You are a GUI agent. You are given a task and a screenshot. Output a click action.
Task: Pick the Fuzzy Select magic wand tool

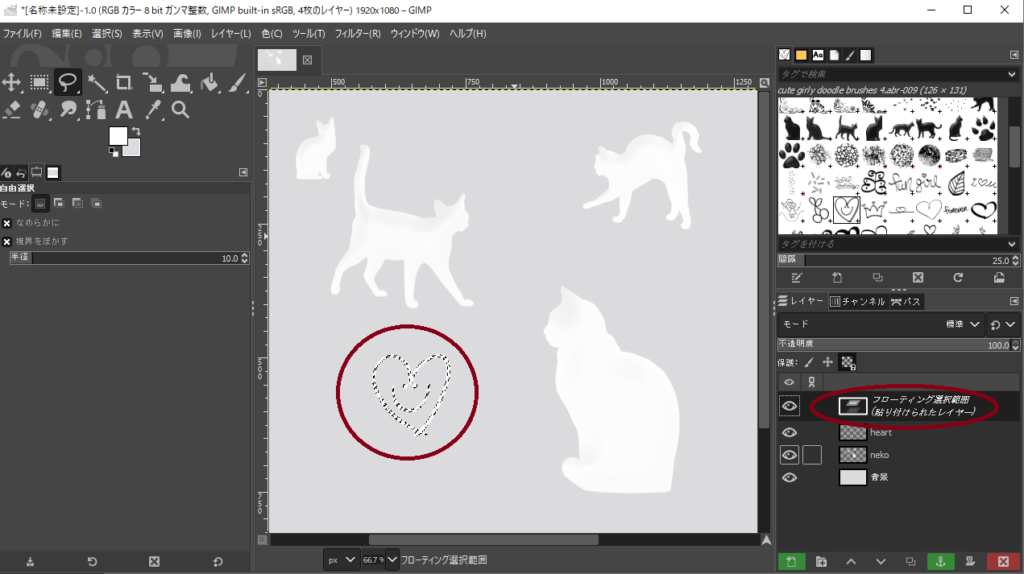coord(97,82)
